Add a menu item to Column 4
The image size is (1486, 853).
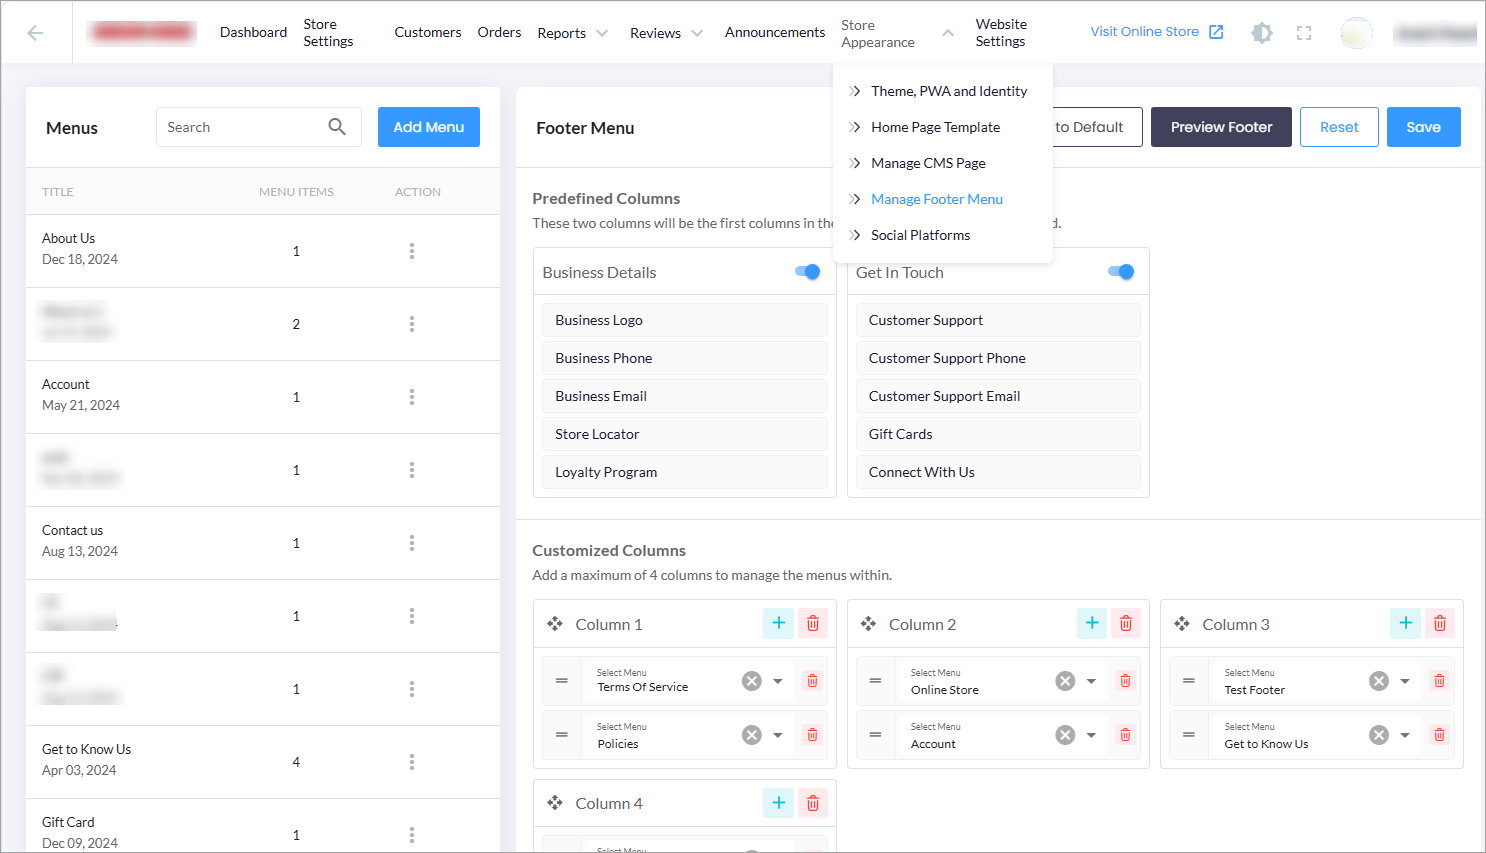click(x=779, y=802)
